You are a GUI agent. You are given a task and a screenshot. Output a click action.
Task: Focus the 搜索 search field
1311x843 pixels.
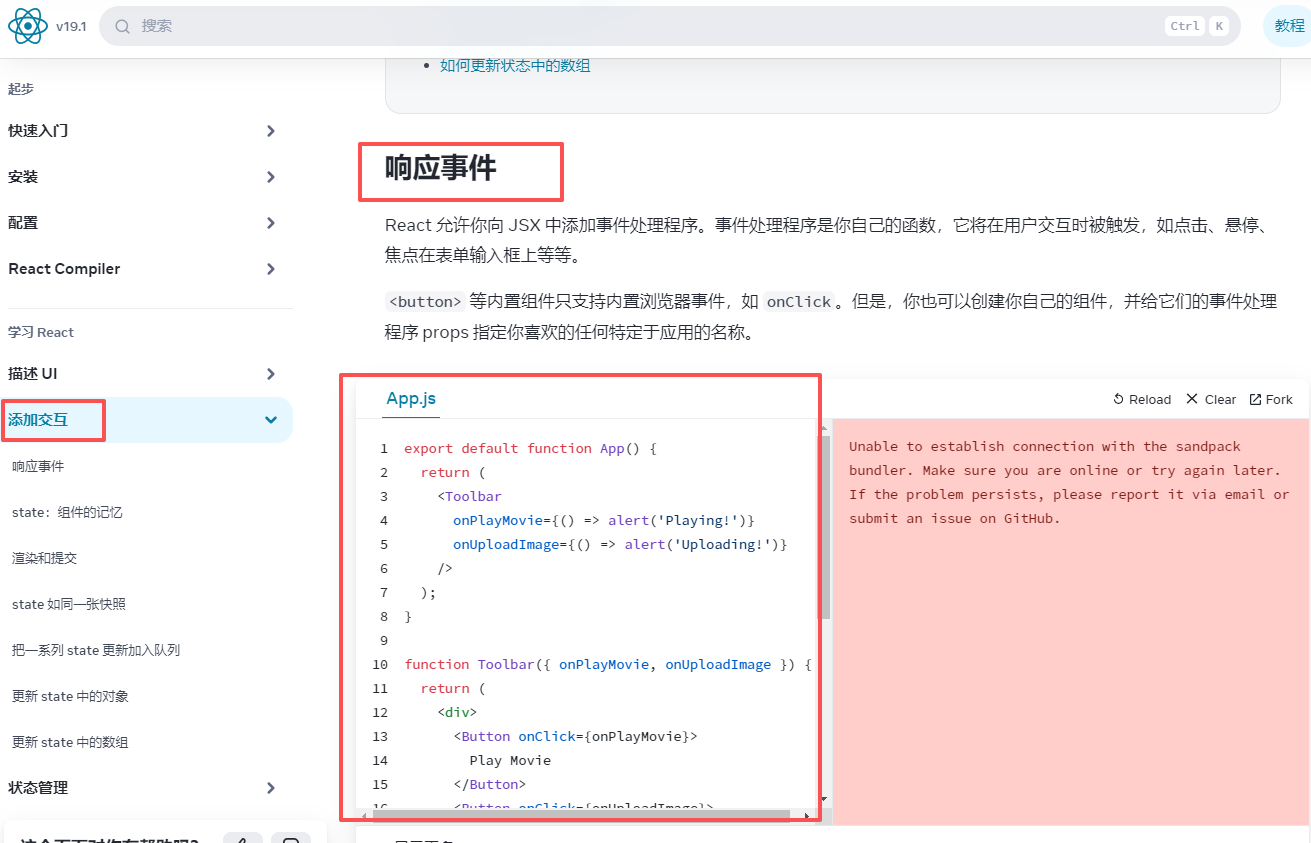670,26
